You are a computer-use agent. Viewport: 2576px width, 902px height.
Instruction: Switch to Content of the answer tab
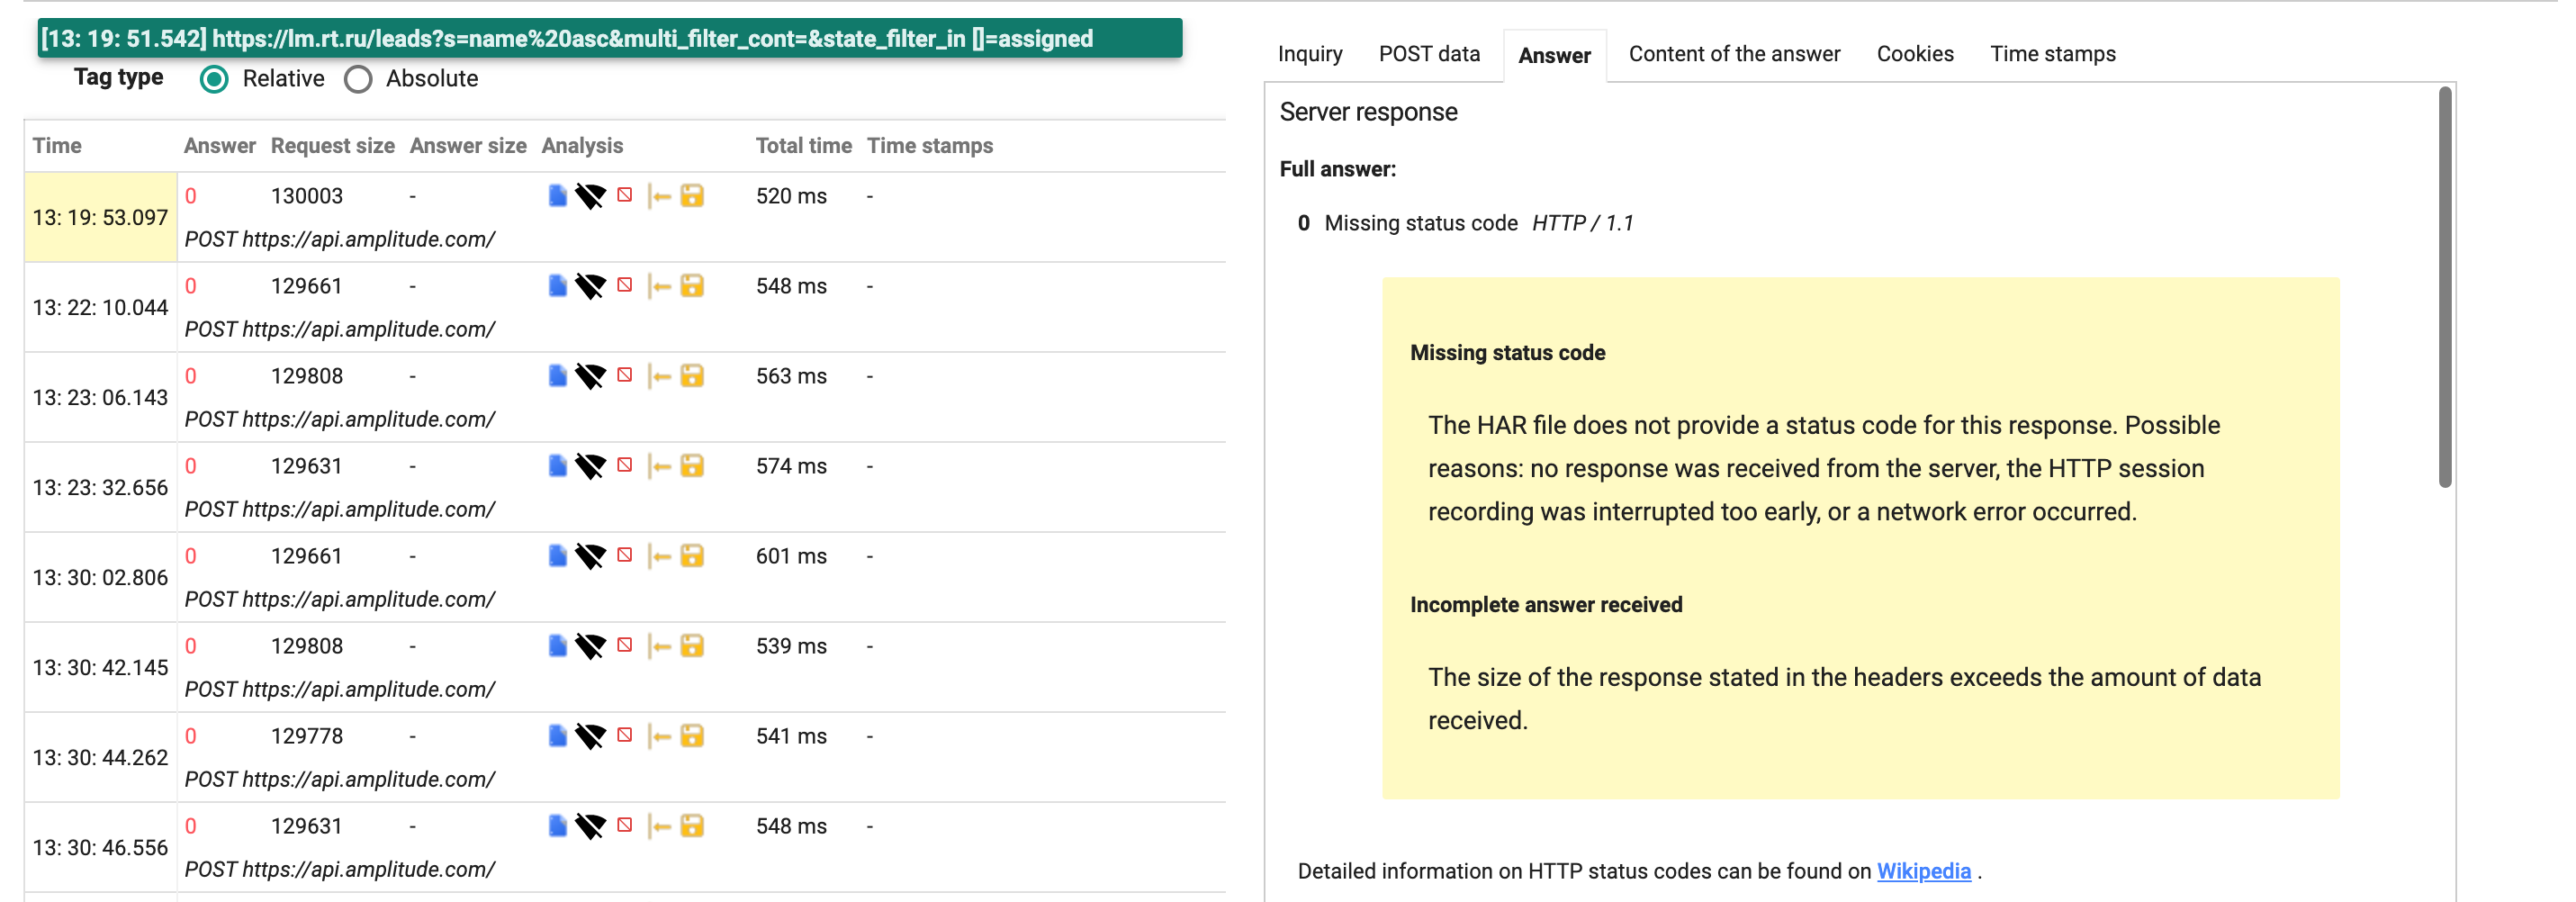point(1734,54)
